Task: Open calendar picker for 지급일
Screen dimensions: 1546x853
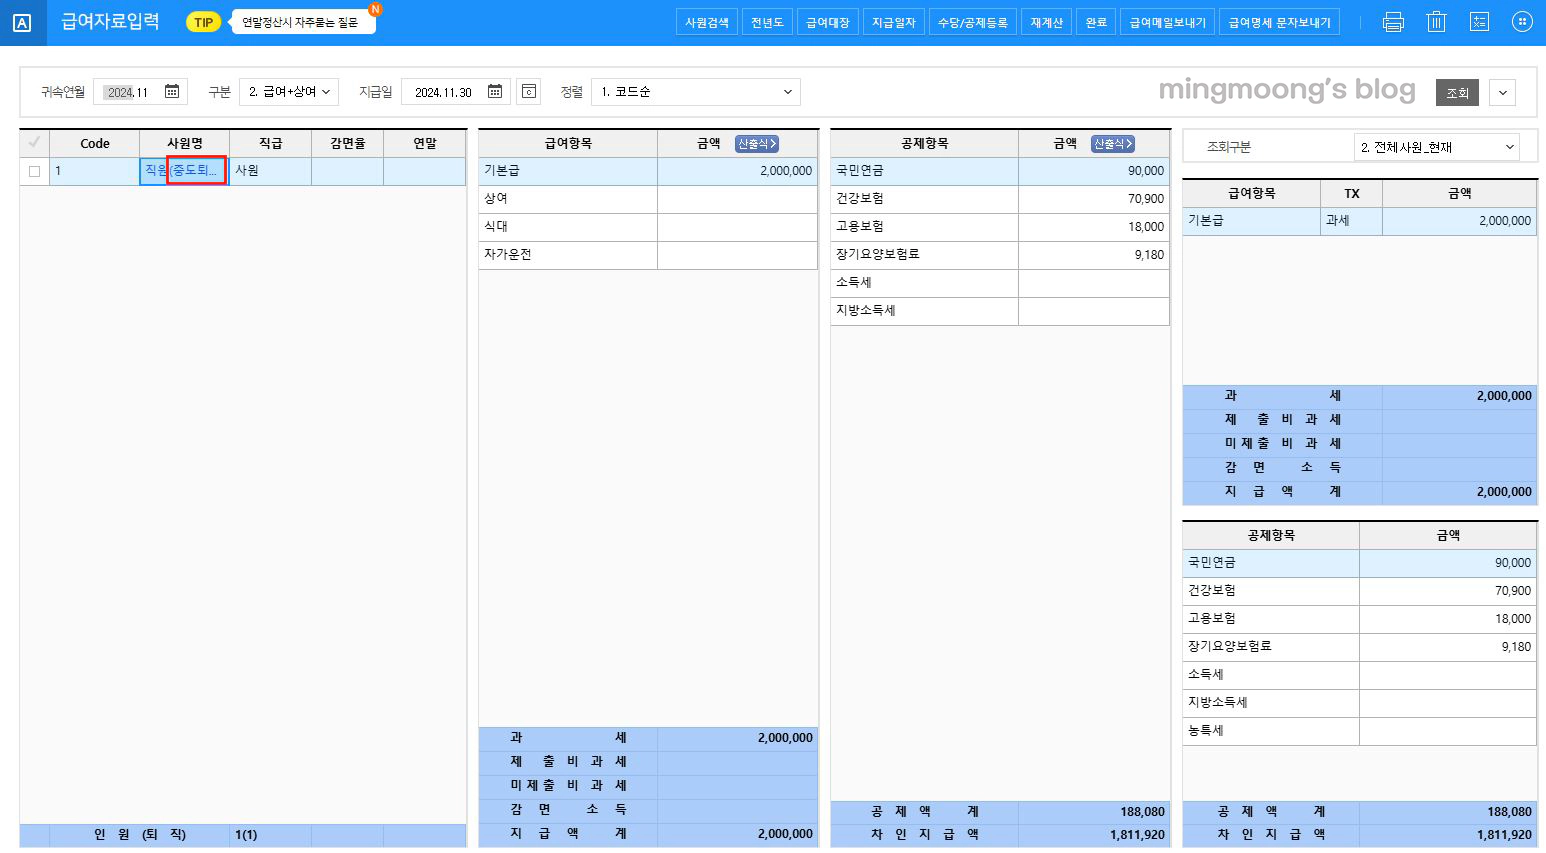Action: [x=495, y=92]
